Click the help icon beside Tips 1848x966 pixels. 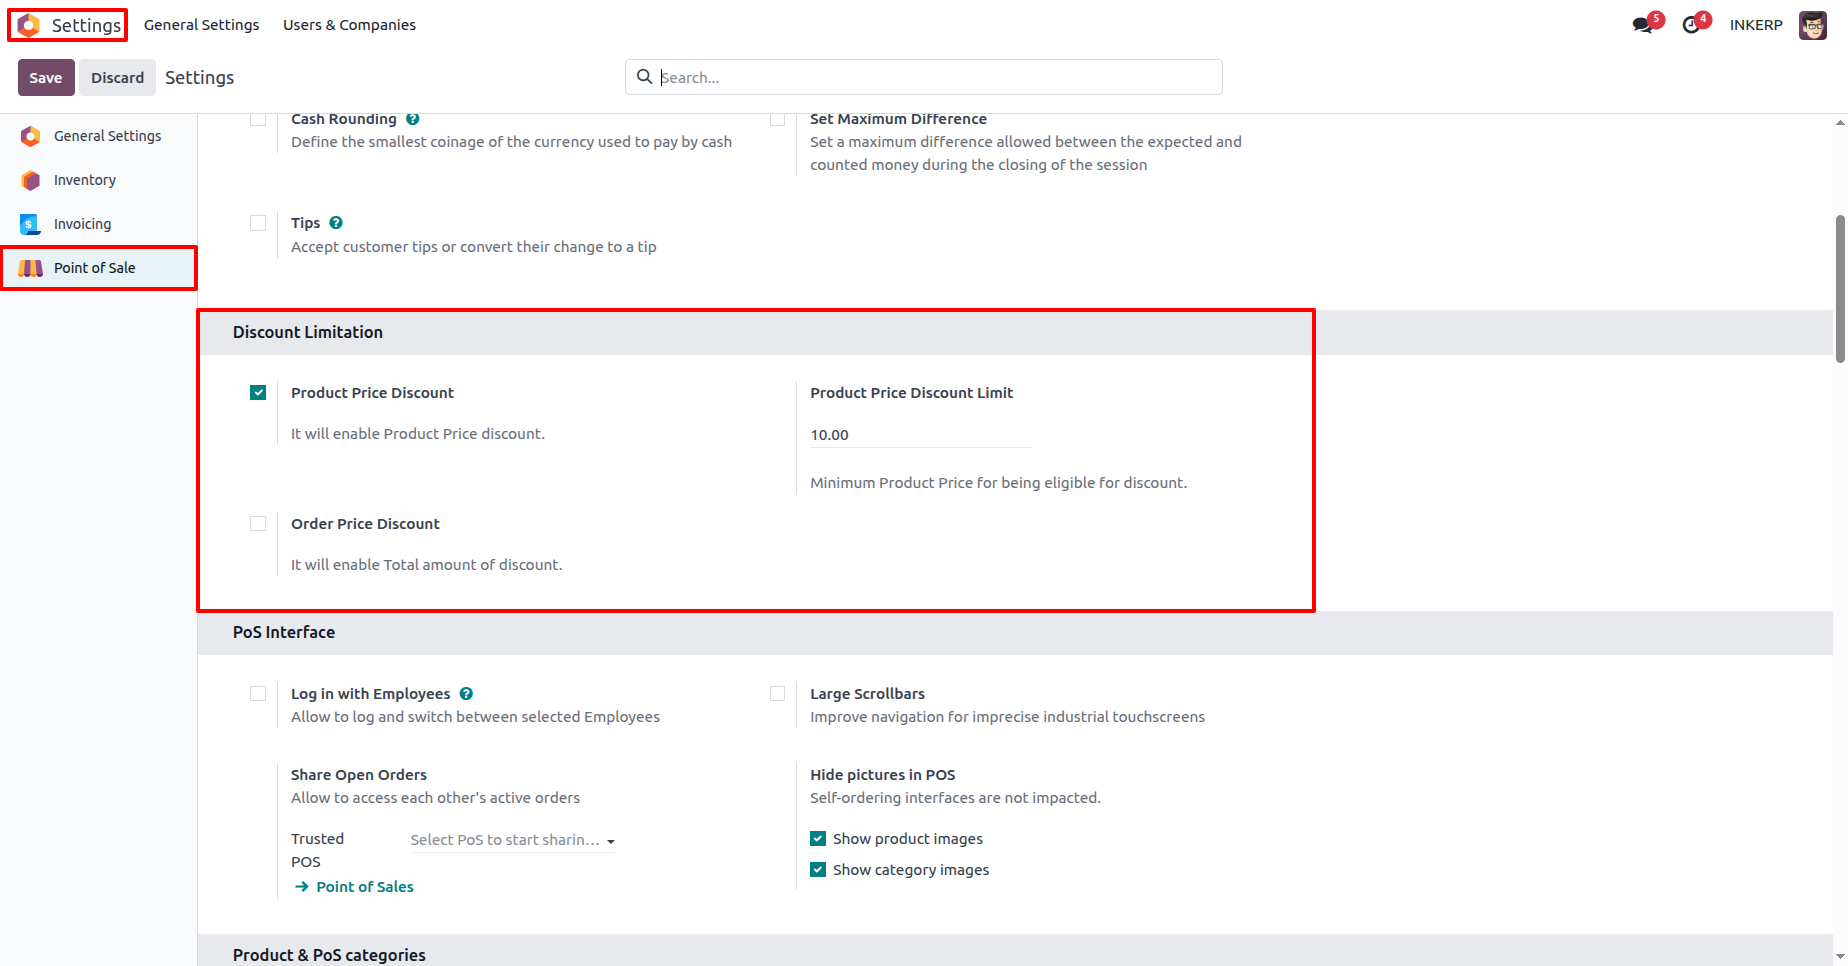coord(336,223)
